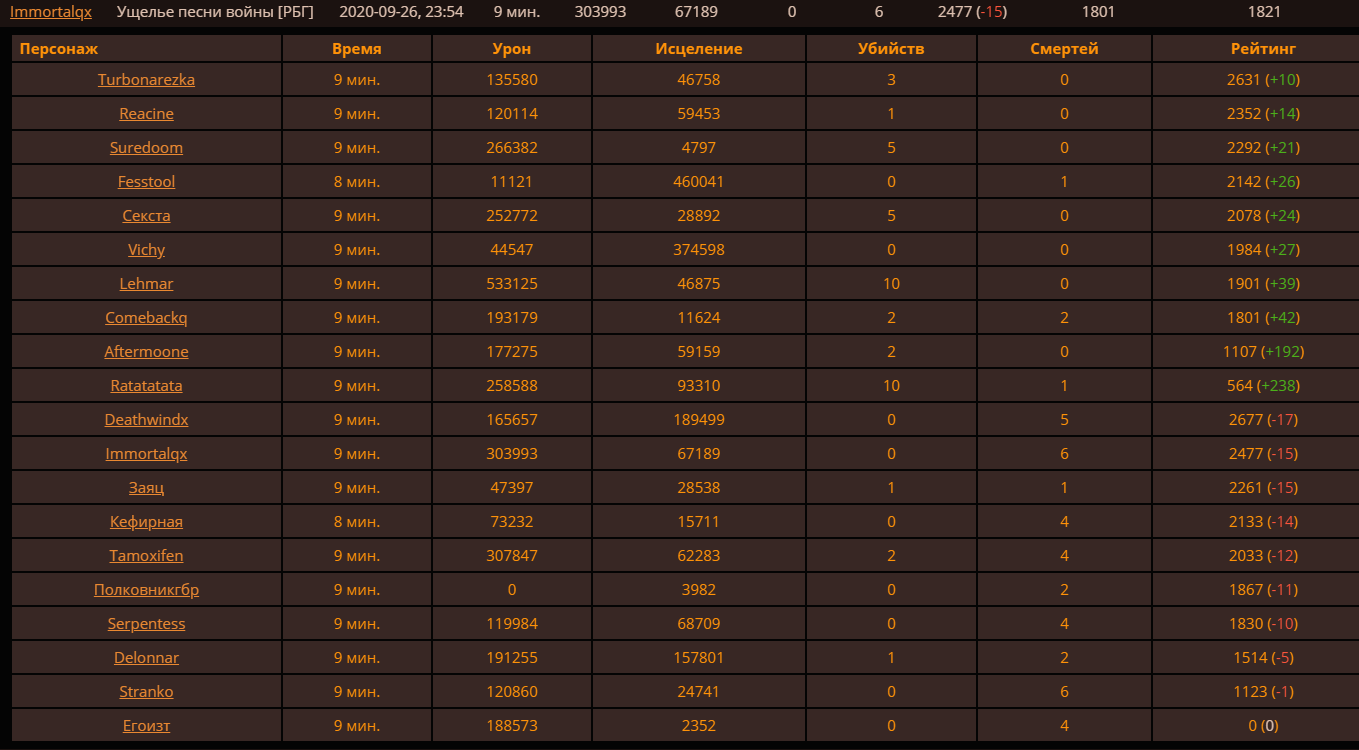Click the Vichy player name
Screen dimensions: 1359x750
tap(146, 250)
